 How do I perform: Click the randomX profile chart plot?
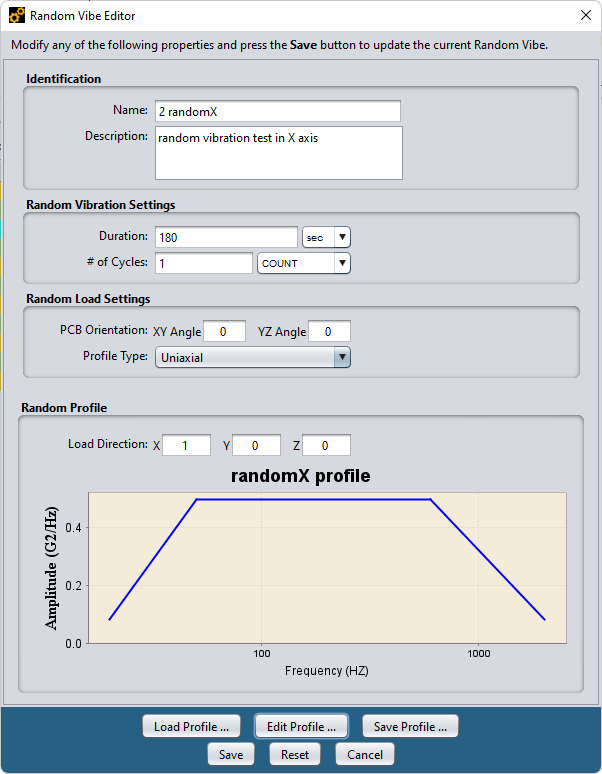327,567
